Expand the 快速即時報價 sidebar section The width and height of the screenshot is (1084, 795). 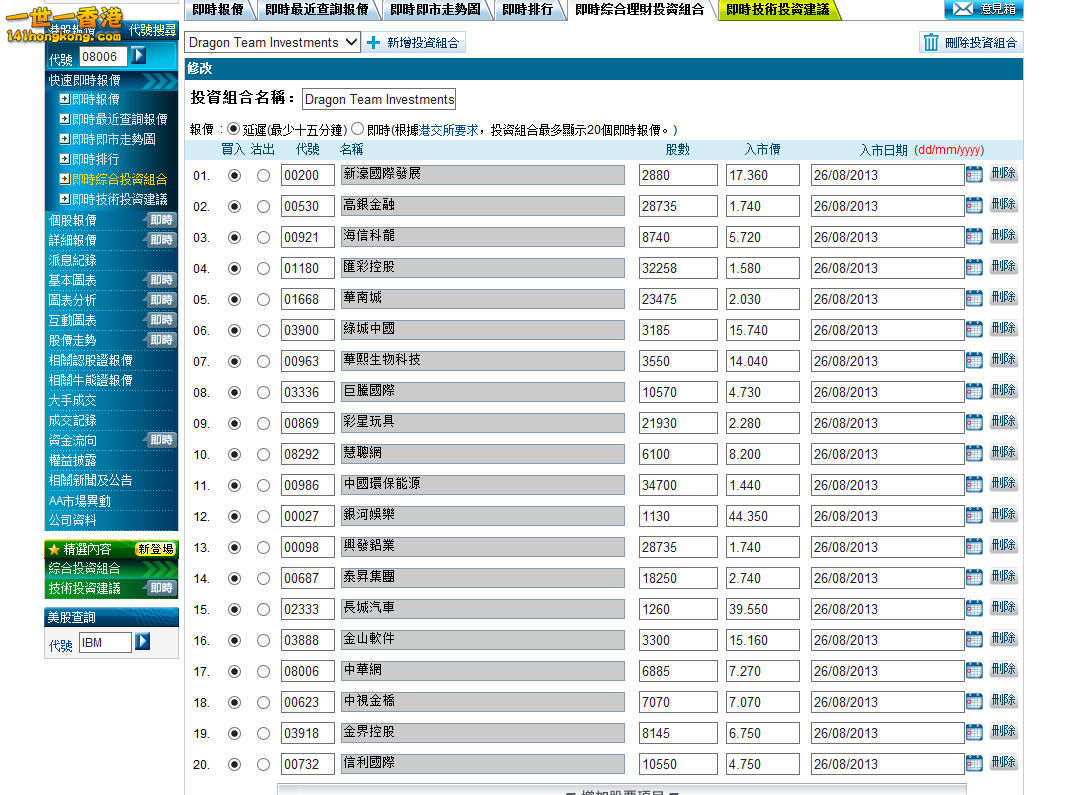pyautogui.click(x=111, y=80)
